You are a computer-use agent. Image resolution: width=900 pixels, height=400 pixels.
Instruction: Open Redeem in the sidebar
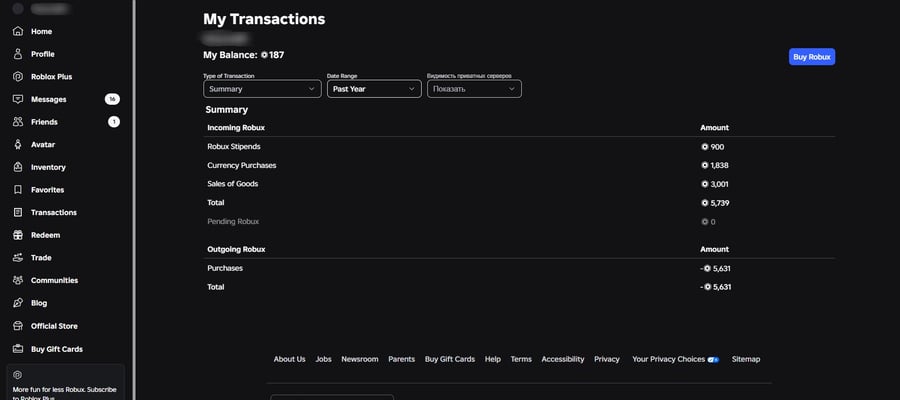tap(45, 235)
